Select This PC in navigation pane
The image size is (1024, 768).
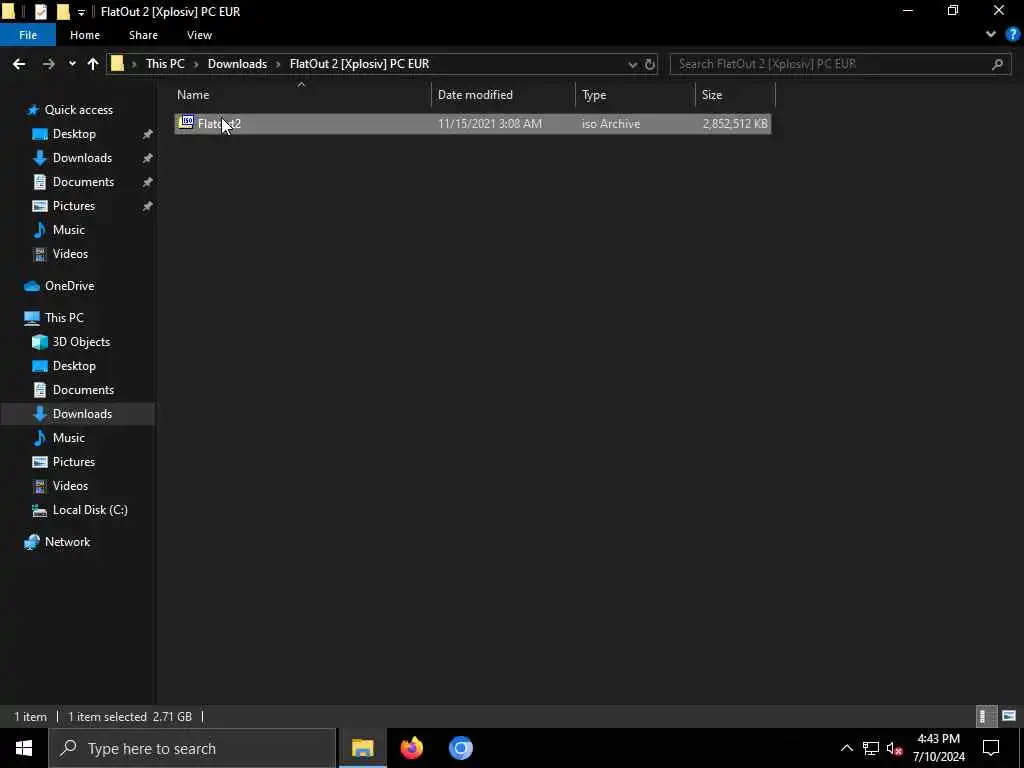pyautogui.click(x=64, y=318)
